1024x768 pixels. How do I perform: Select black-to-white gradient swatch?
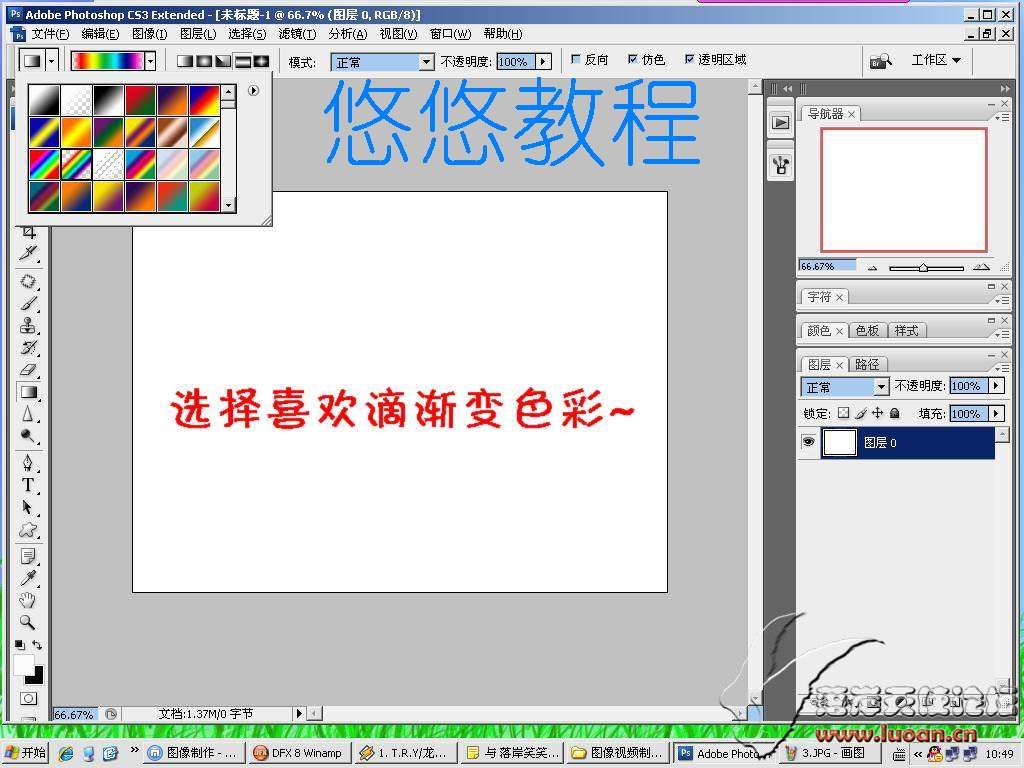[108, 100]
